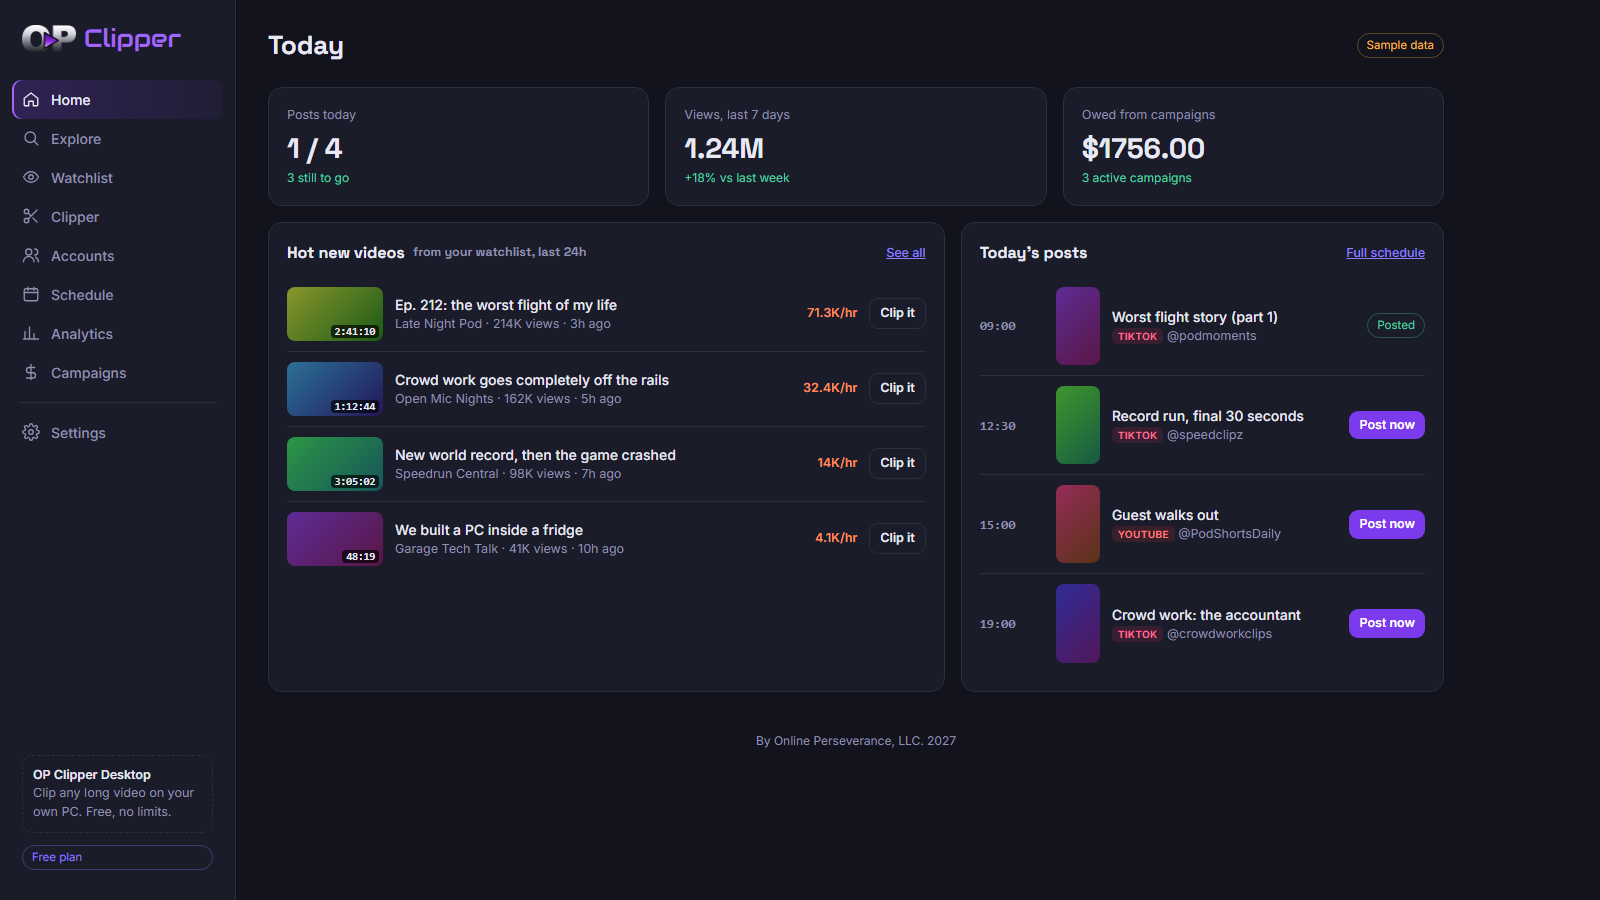The width and height of the screenshot is (1600, 900).
Task: Navigate to Campaigns in sidebar
Action: 117,373
